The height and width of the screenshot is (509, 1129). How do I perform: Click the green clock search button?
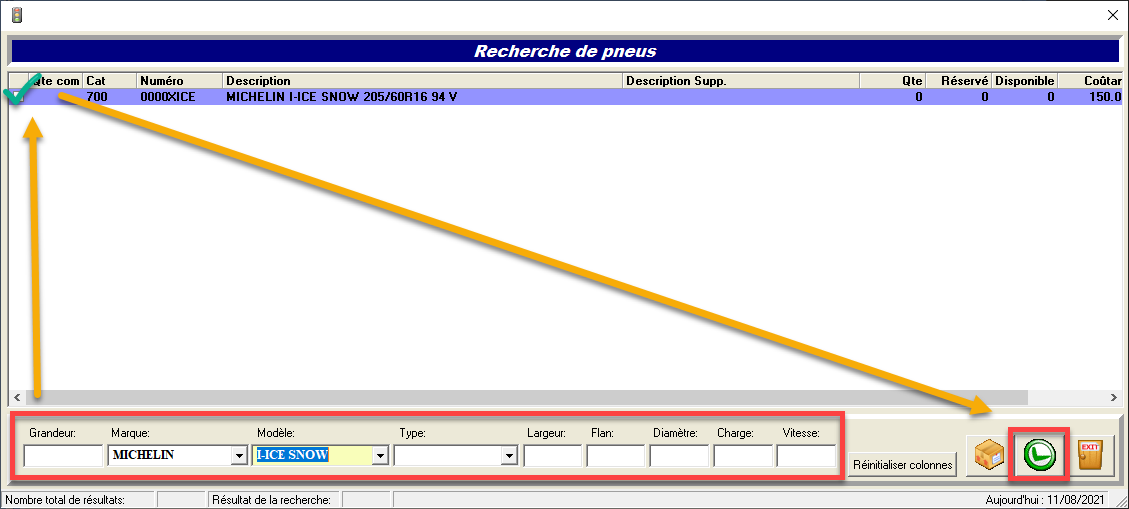coord(1039,455)
